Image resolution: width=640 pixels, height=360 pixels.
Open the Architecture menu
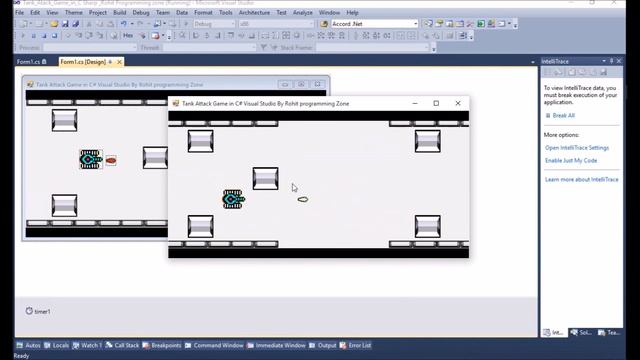click(x=254, y=13)
